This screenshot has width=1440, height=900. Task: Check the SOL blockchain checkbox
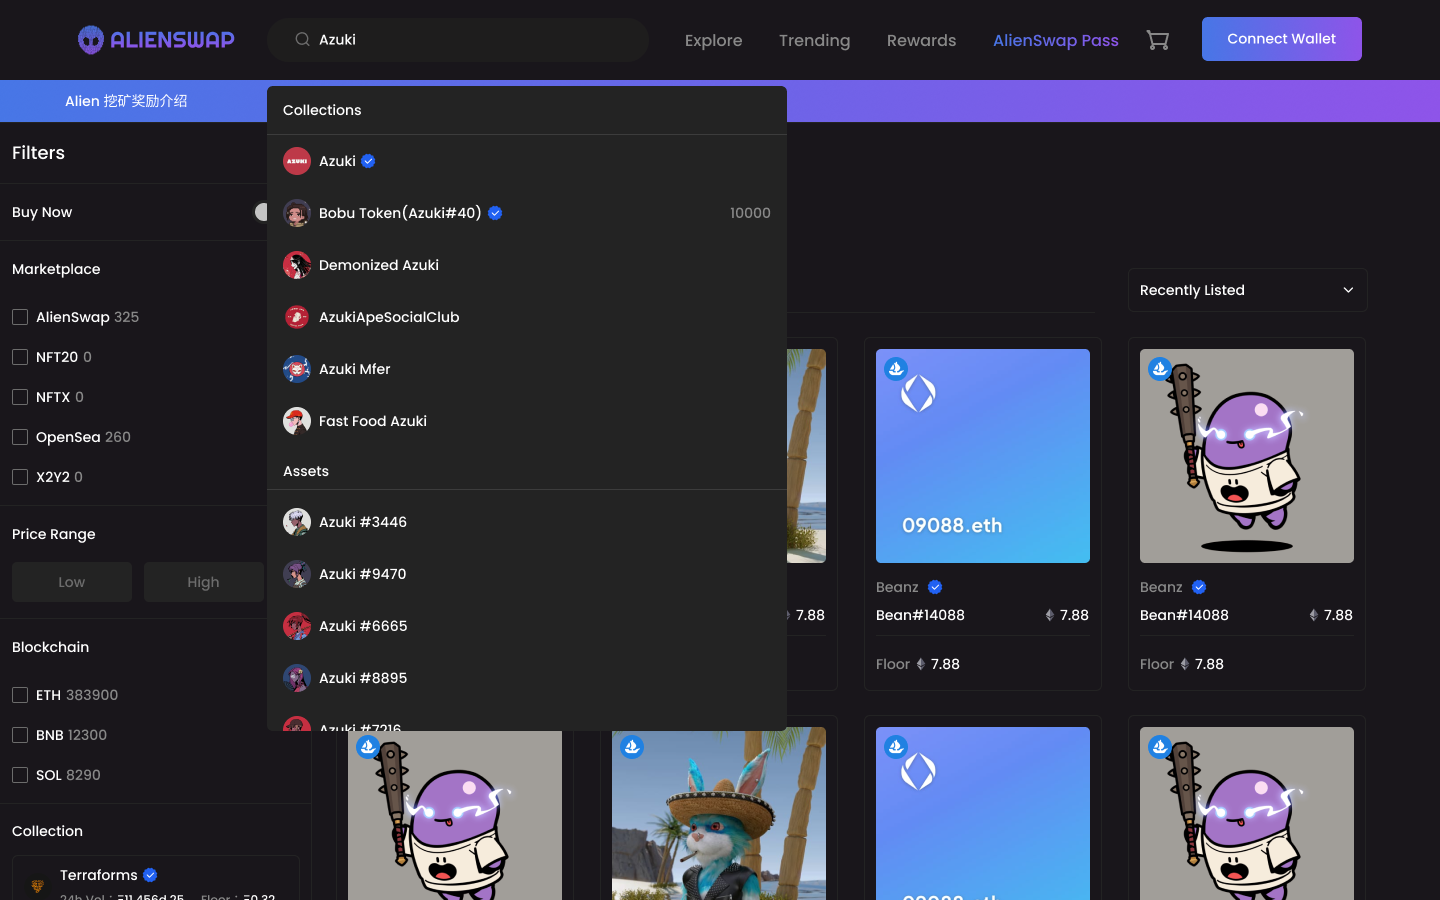[20, 775]
